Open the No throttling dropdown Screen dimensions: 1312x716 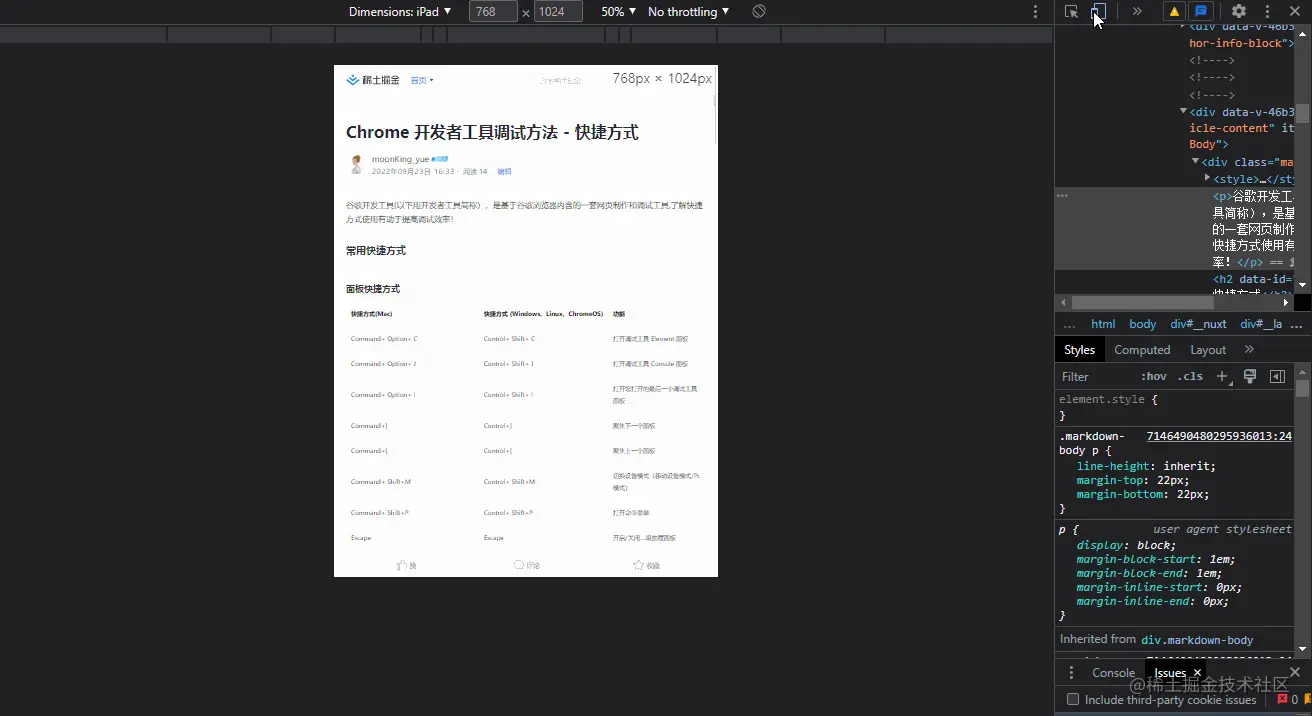(x=688, y=12)
